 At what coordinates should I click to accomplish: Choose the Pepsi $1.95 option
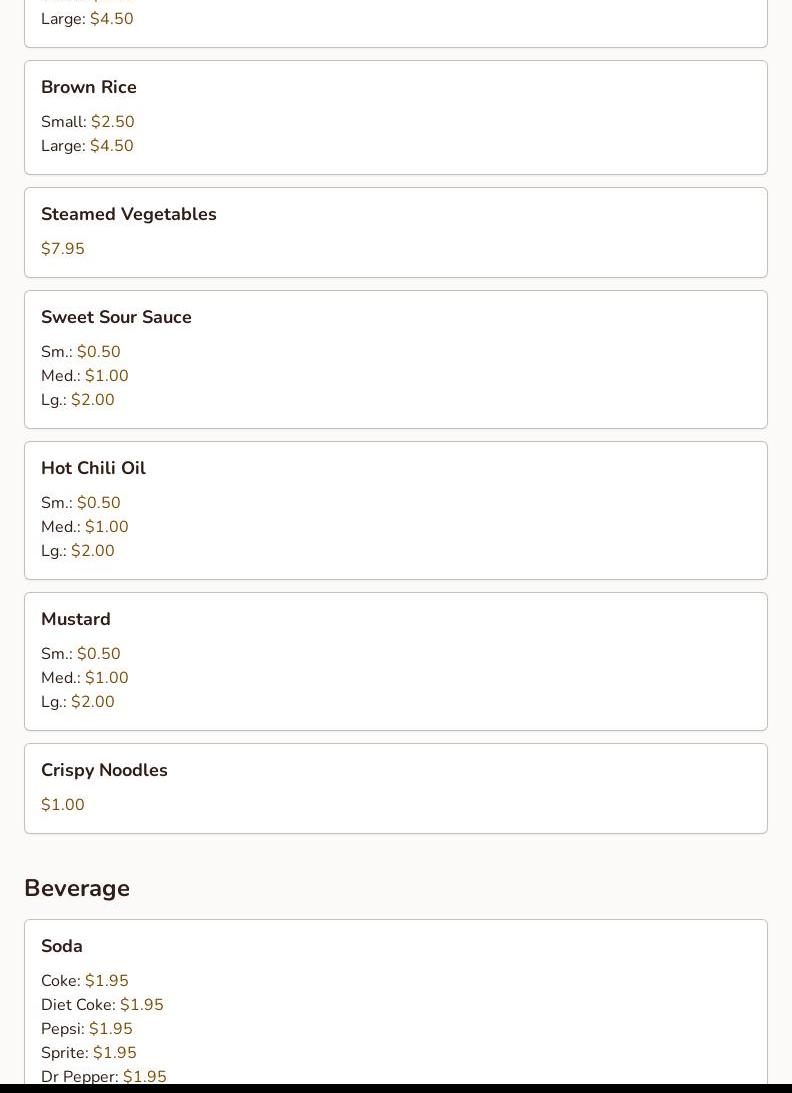[87, 1029]
